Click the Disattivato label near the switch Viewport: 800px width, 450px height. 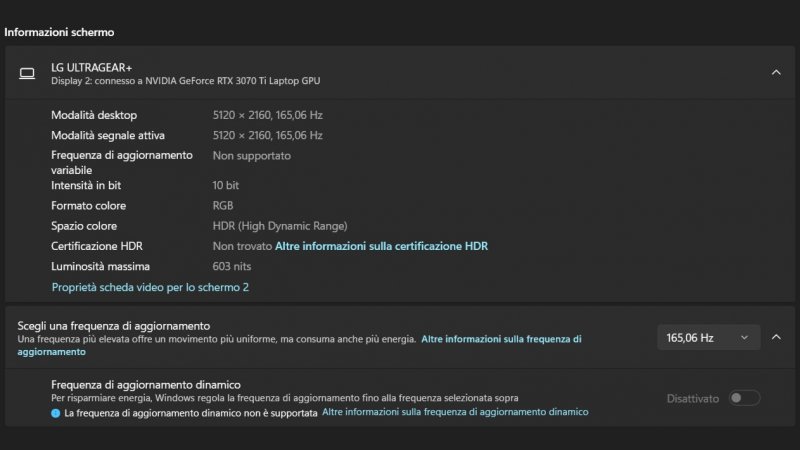(693, 398)
